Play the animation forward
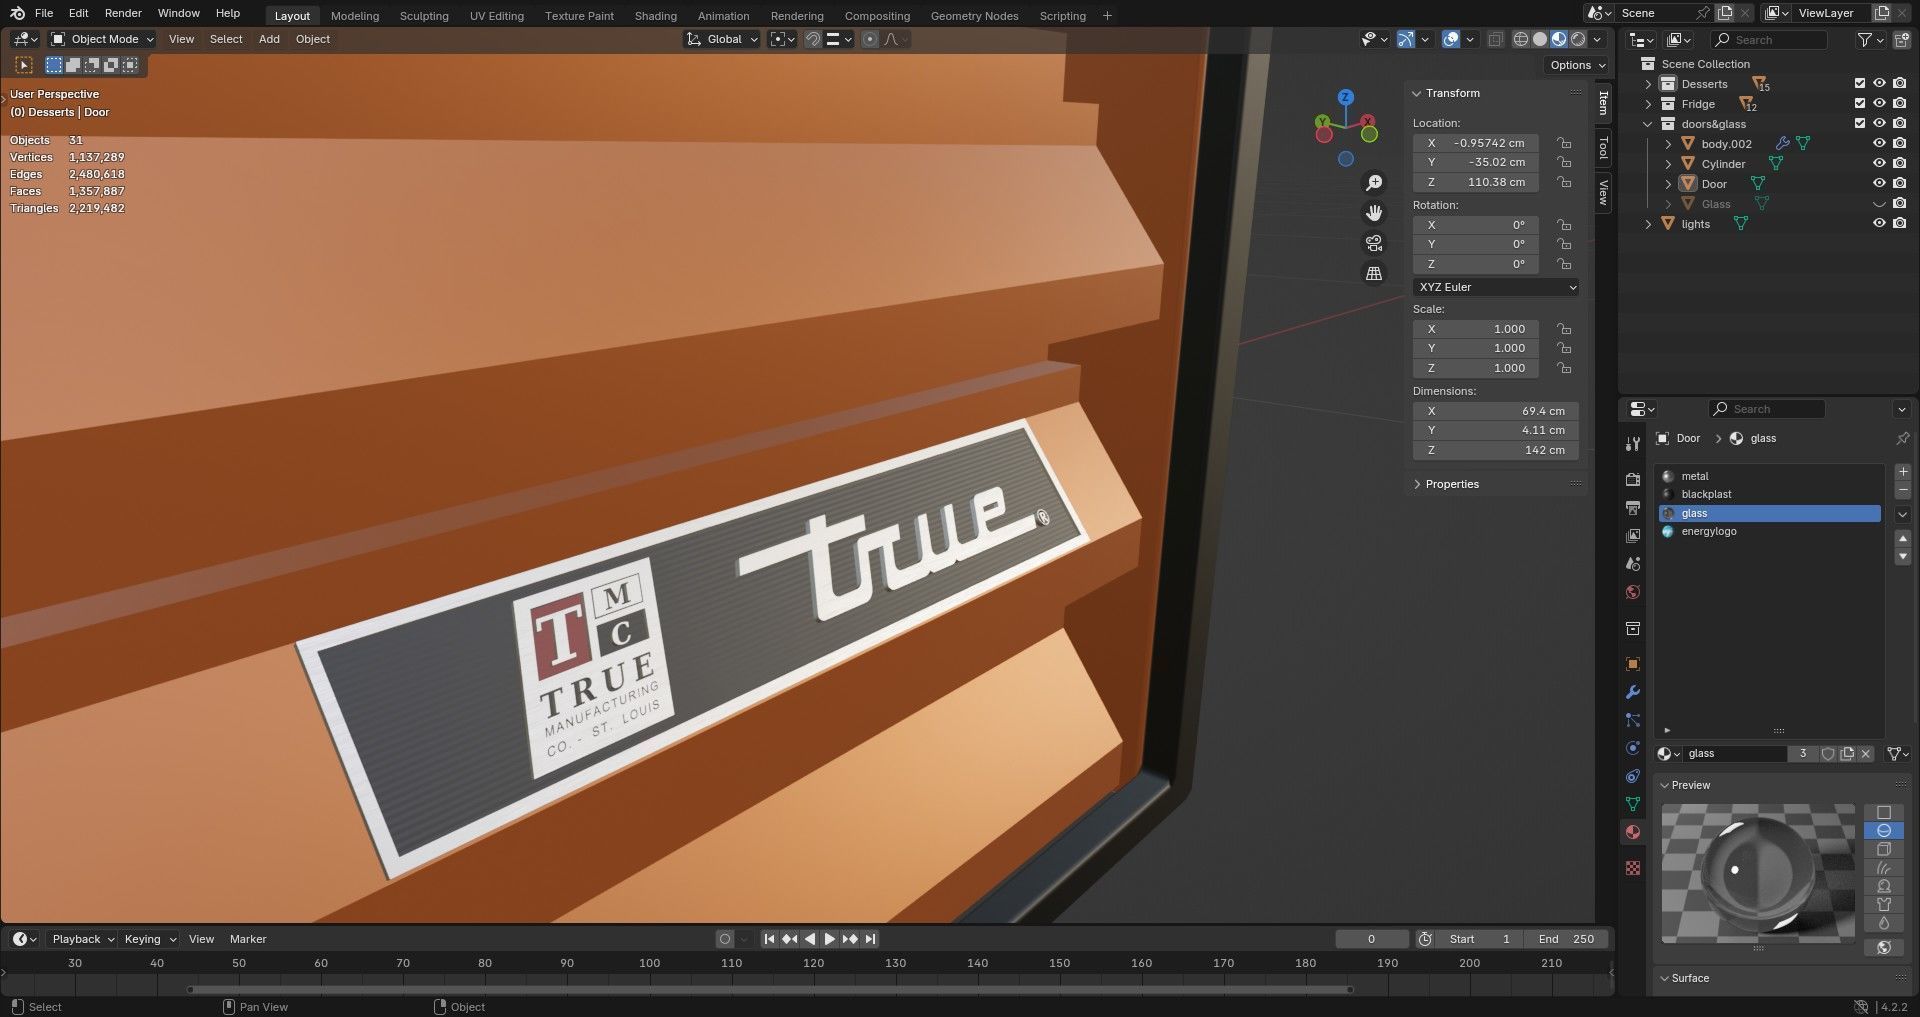Screen dimensions: 1920x1017 click(829, 939)
